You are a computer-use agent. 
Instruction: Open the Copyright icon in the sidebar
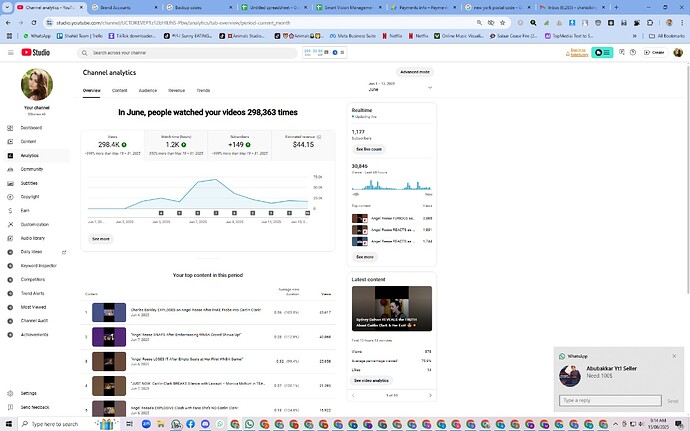10,197
